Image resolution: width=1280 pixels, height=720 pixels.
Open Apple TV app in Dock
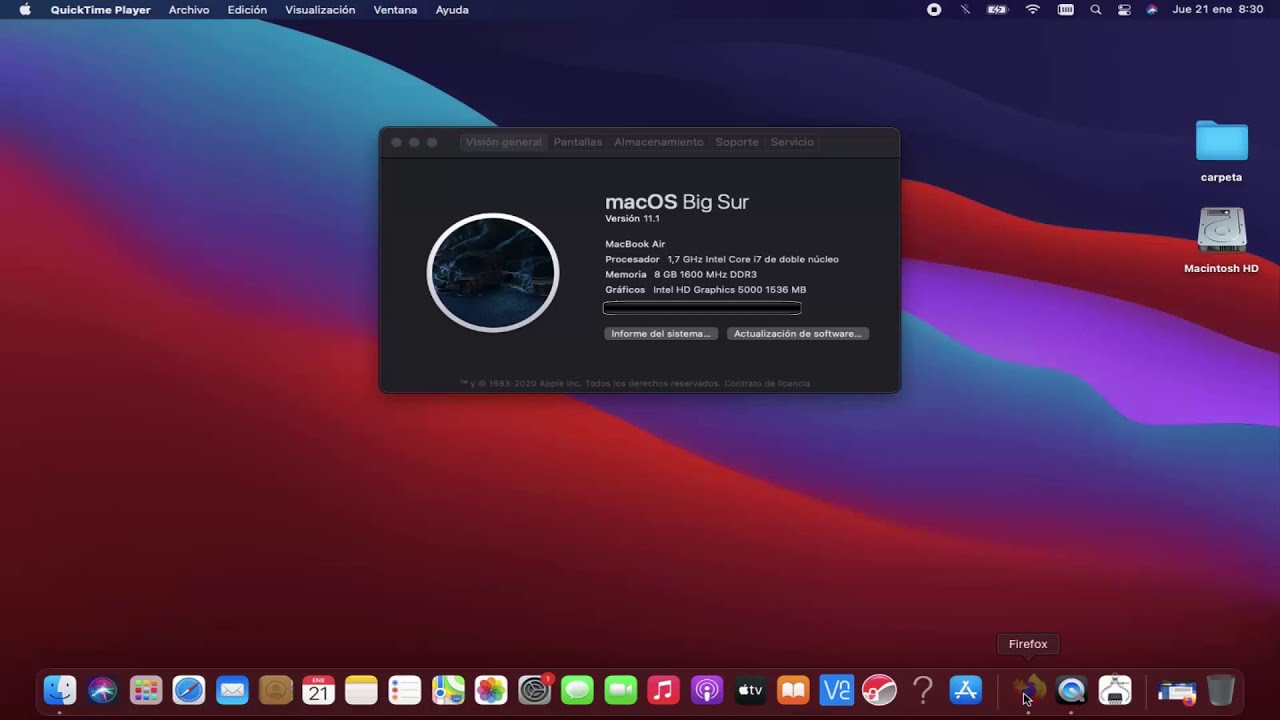click(x=750, y=690)
